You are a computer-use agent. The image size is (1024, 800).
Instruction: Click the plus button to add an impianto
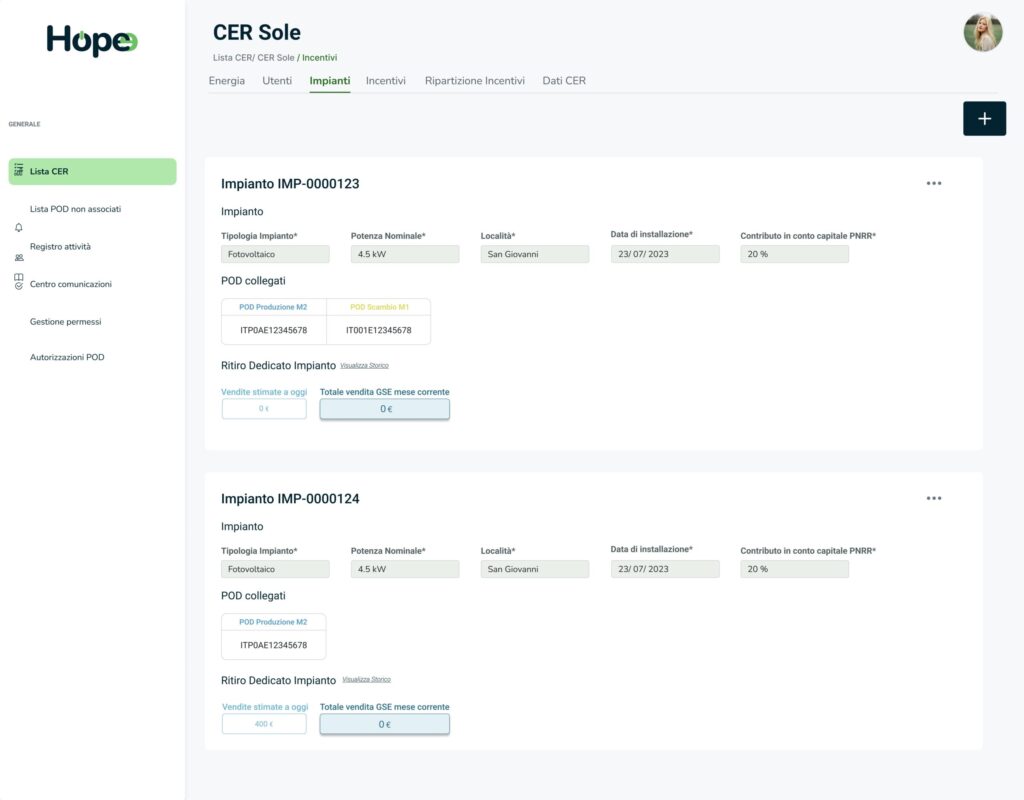pos(984,118)
